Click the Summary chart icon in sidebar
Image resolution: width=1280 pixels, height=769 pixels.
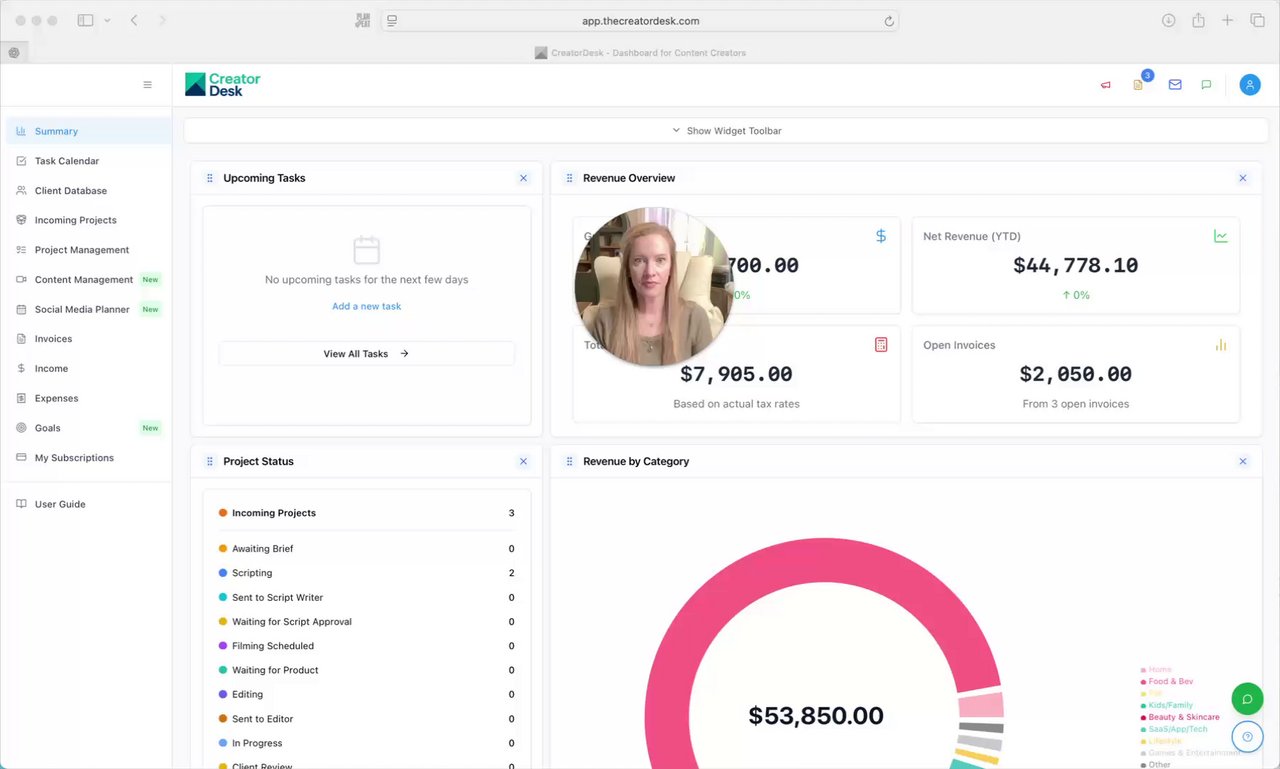pyautogui.click(x=21, y=131)
